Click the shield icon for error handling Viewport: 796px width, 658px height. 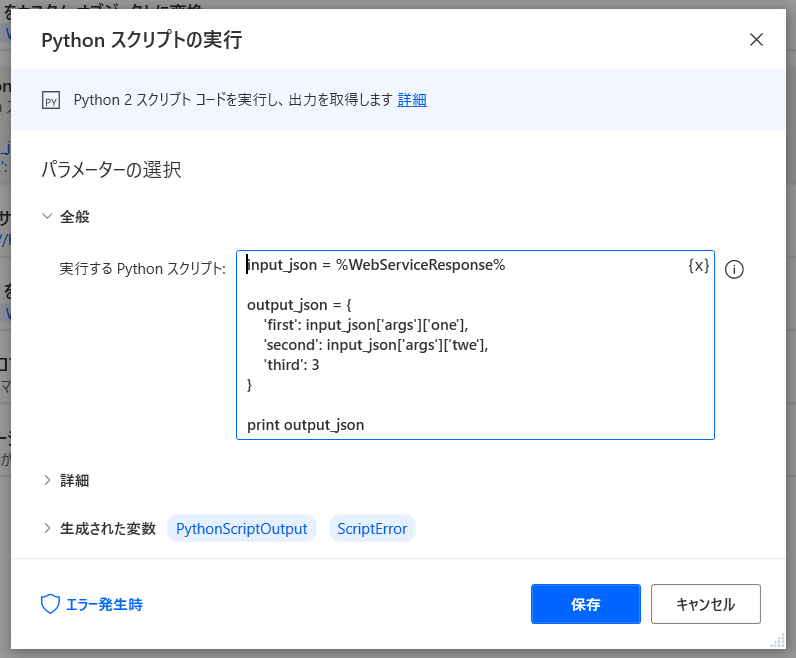(x=50, y=604)
